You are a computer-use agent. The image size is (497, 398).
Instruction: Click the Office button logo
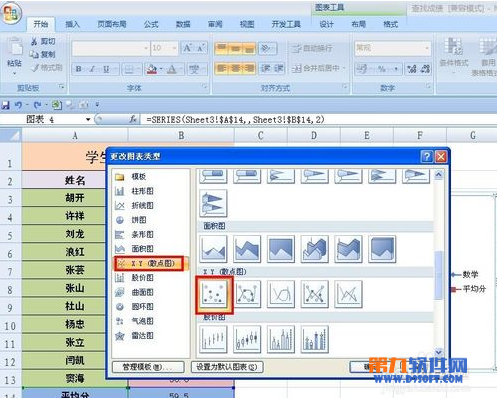coord(11,13)
